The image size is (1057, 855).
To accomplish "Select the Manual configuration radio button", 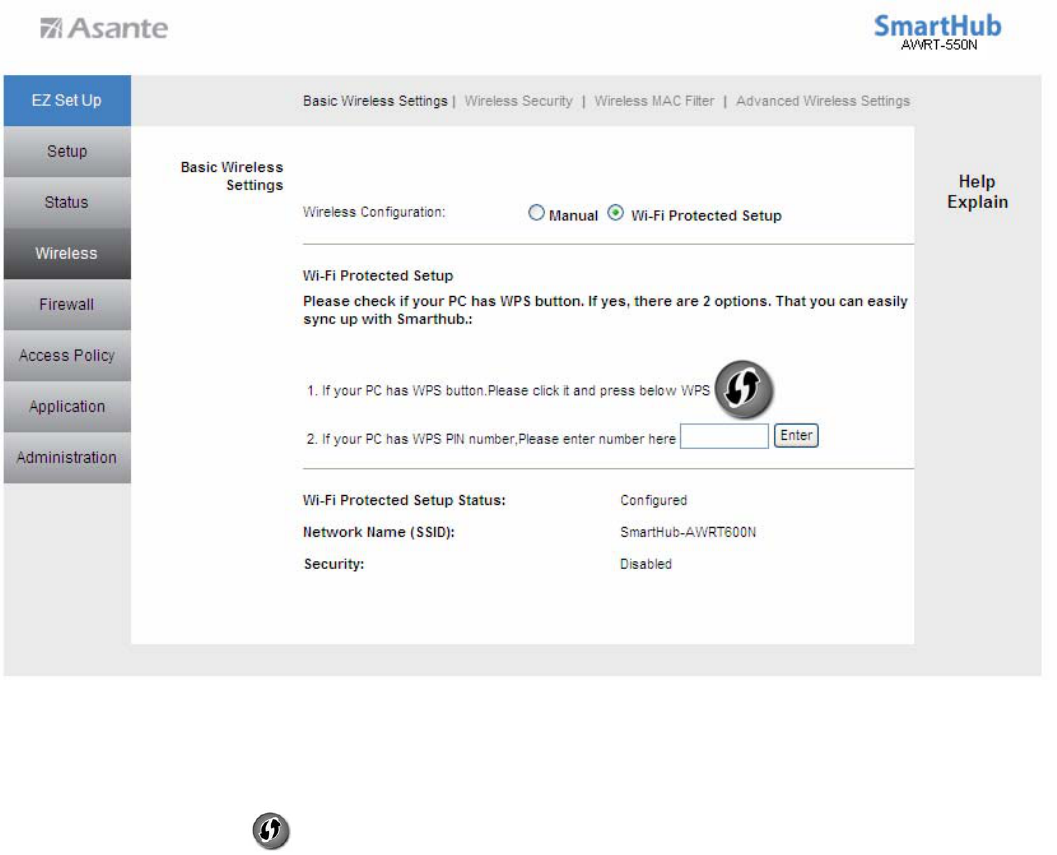I will coord(536,213).
